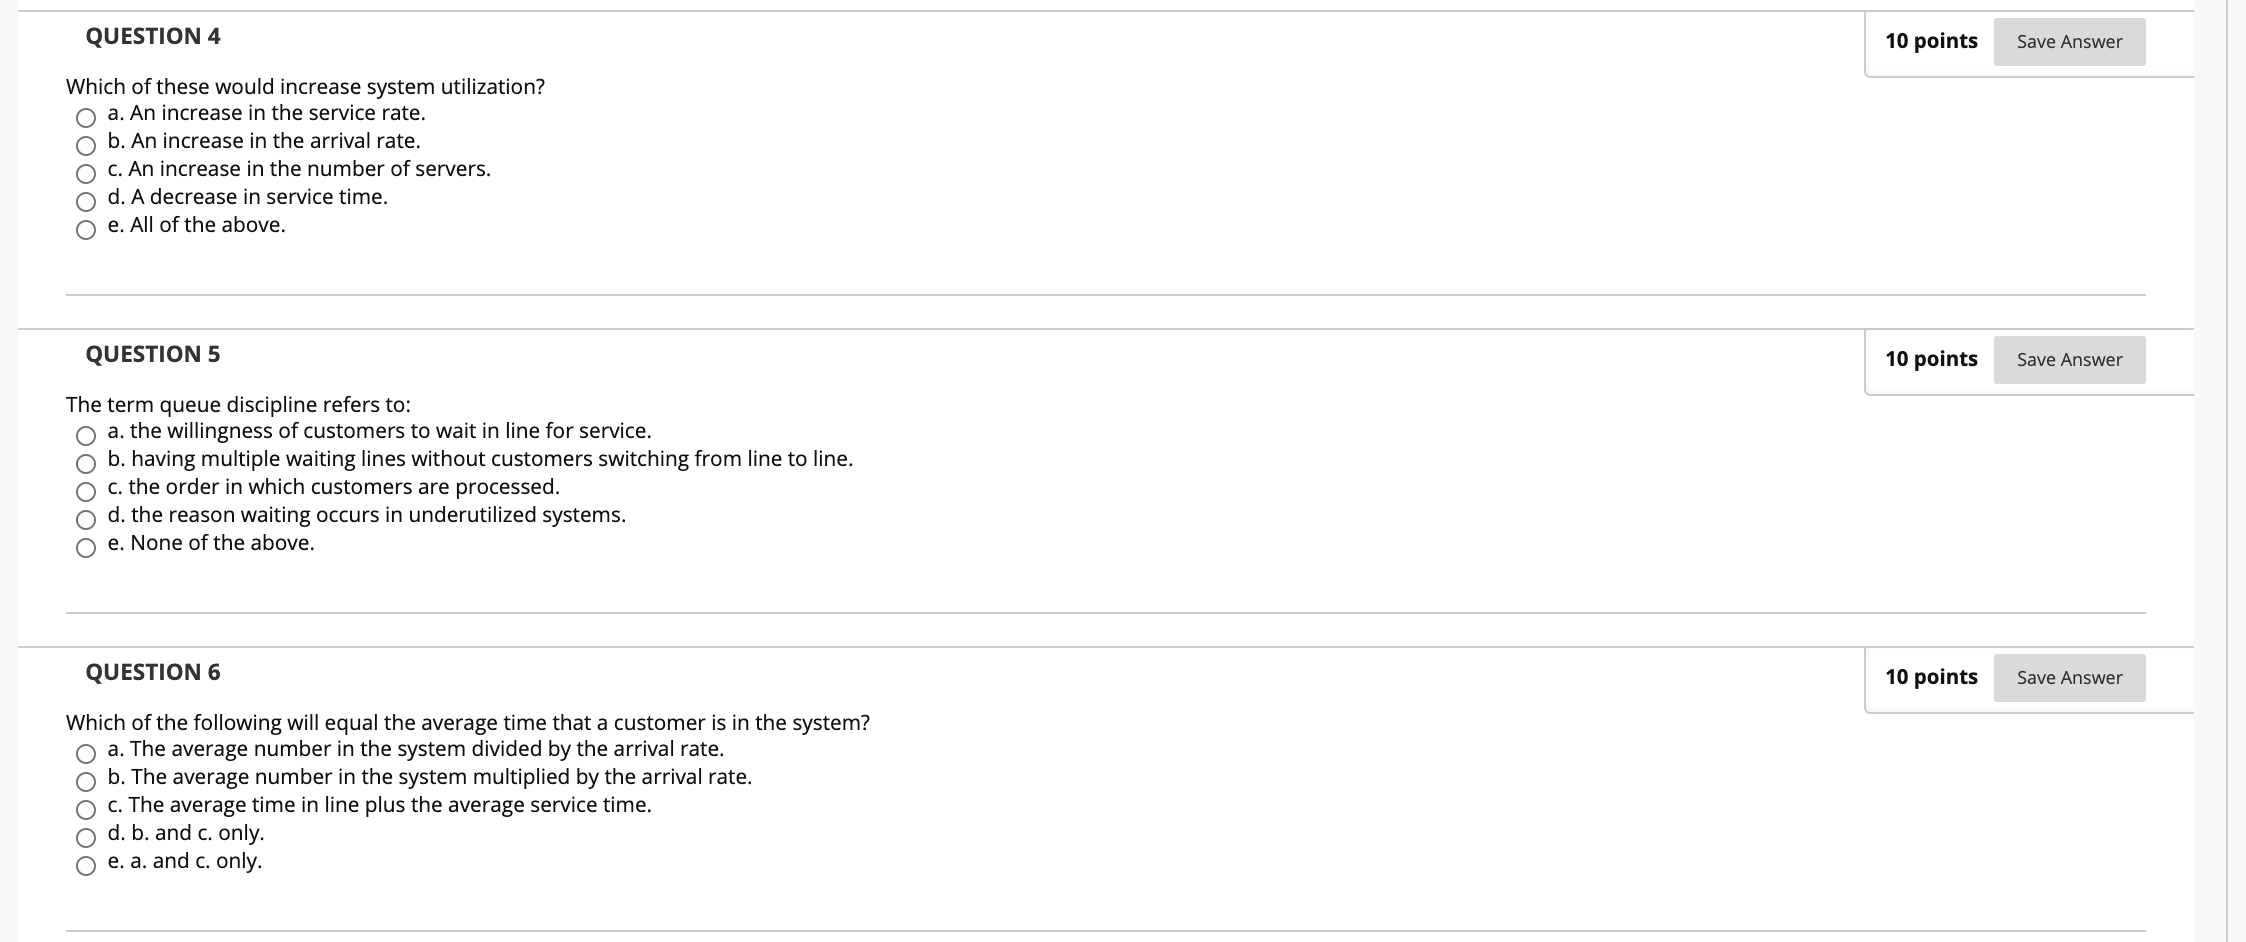Select option a. An increase in the service rate
This screenshot has width=2246, height=942.
click(x=86, y=118)
